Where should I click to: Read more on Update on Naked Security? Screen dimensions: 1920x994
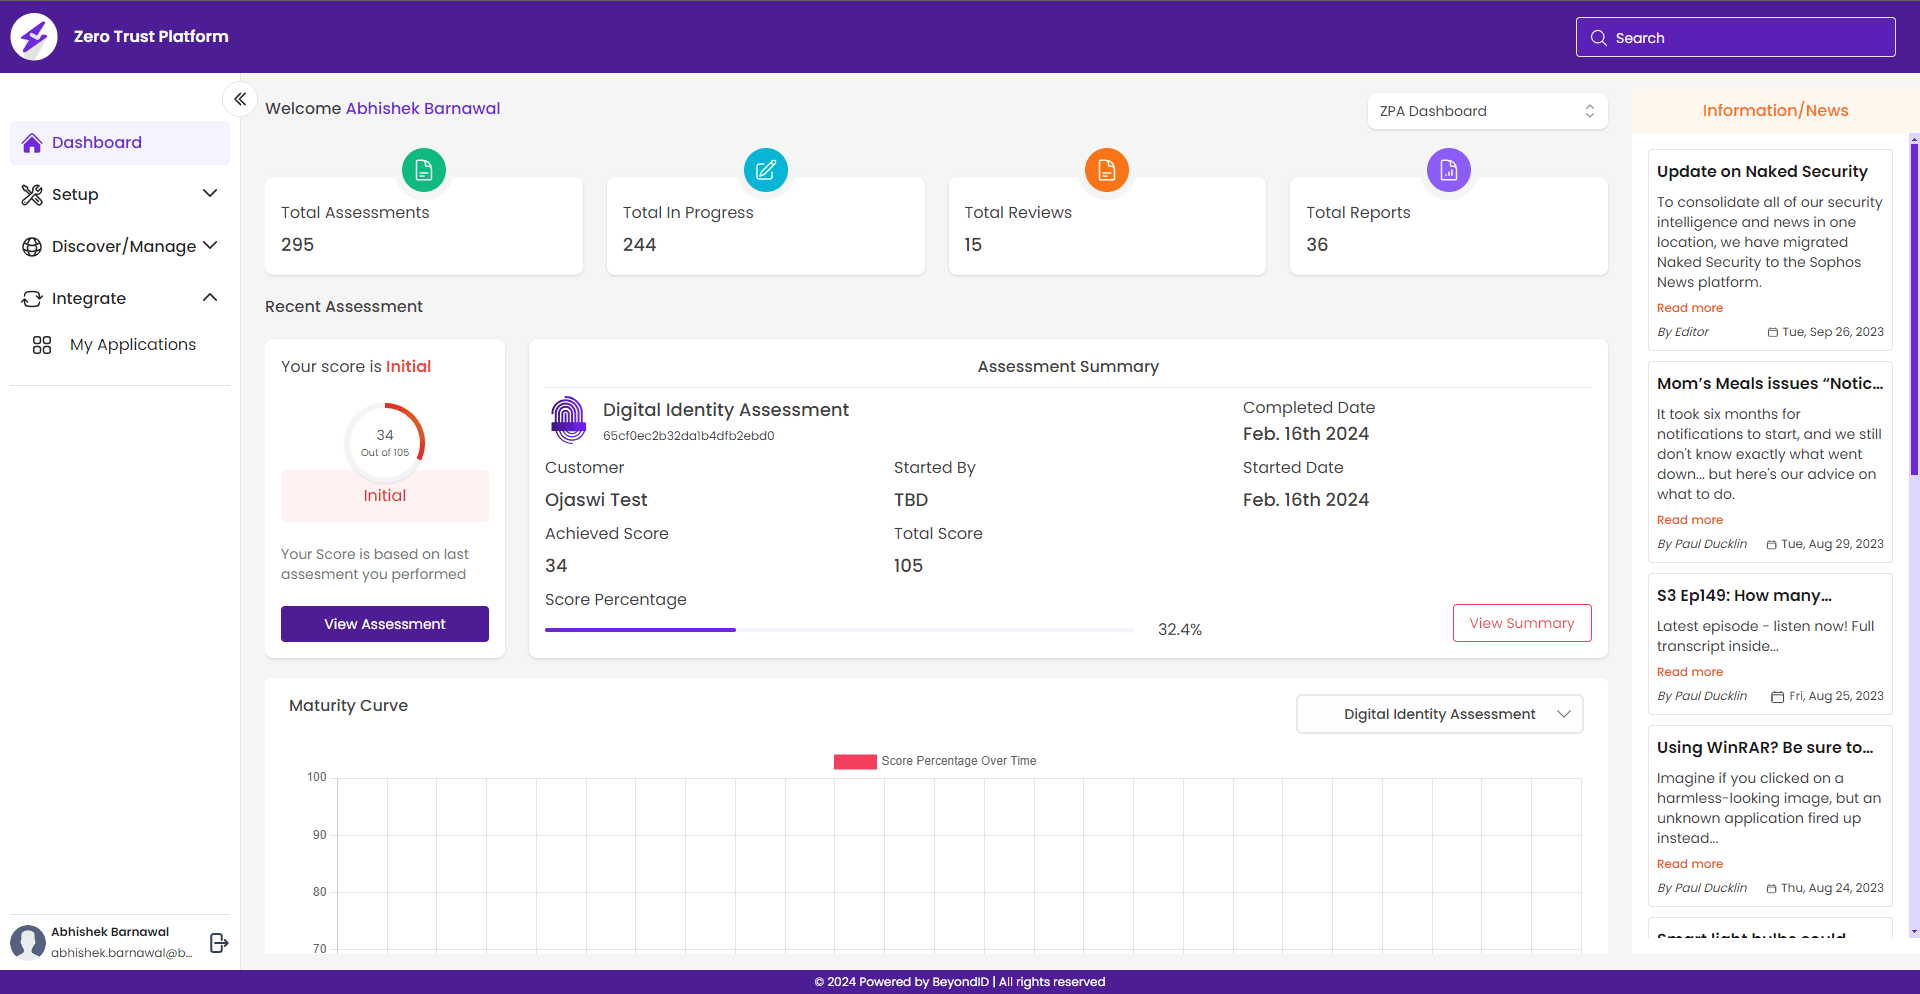tap(1689, 308)
